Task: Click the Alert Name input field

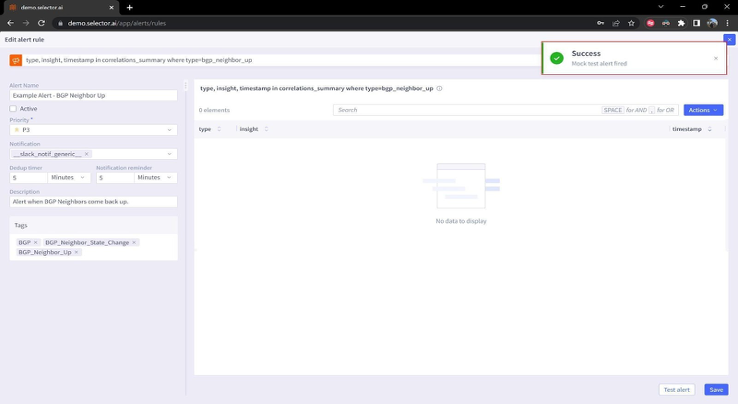Action: point(93,96)
